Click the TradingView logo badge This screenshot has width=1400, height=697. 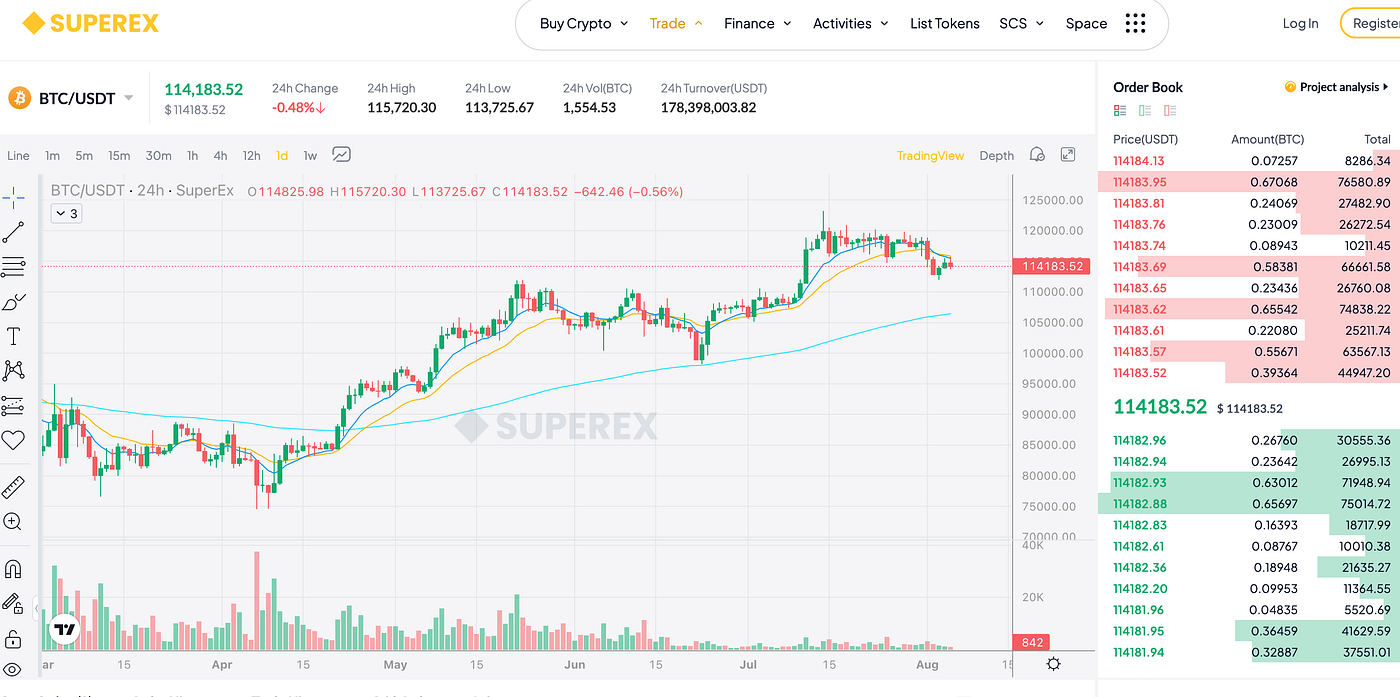coord(65,630)
